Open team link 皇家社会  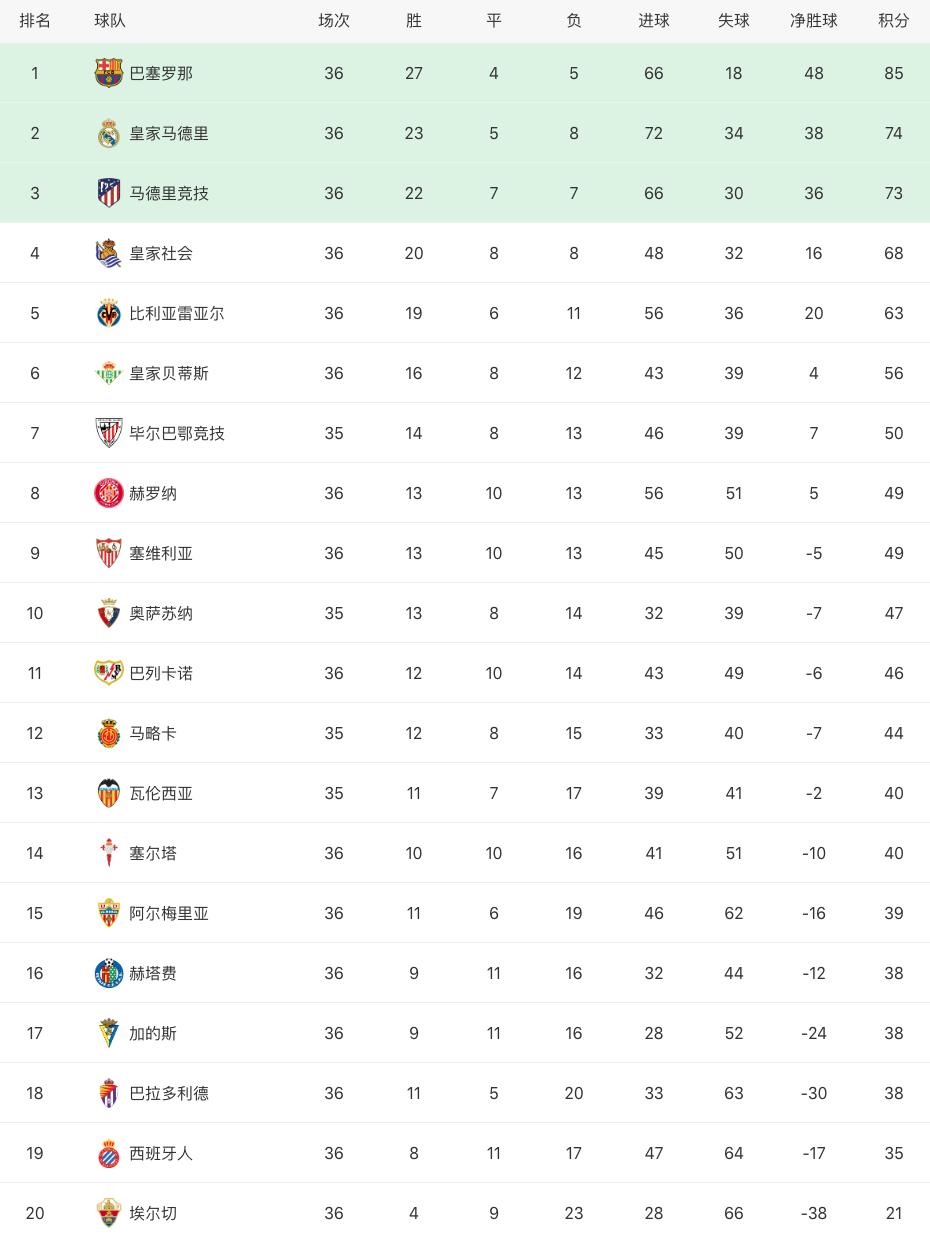[161, 253]
